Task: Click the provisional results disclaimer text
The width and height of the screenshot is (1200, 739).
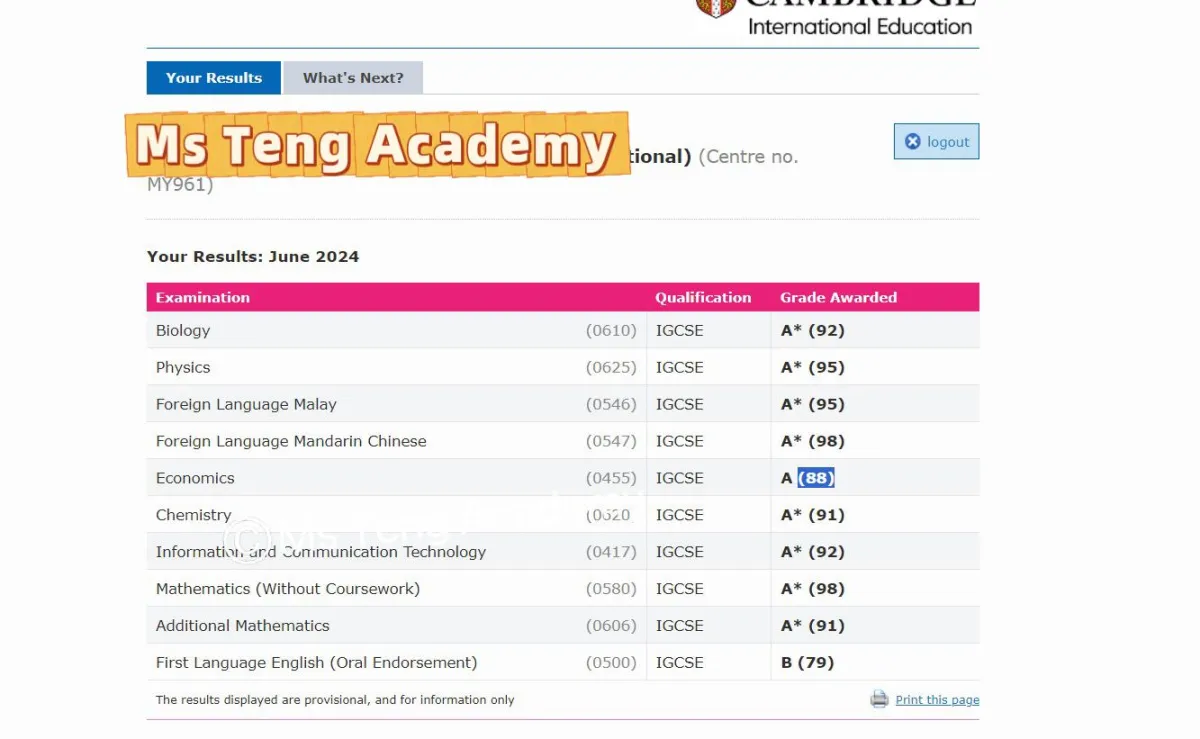Action: 335,700
